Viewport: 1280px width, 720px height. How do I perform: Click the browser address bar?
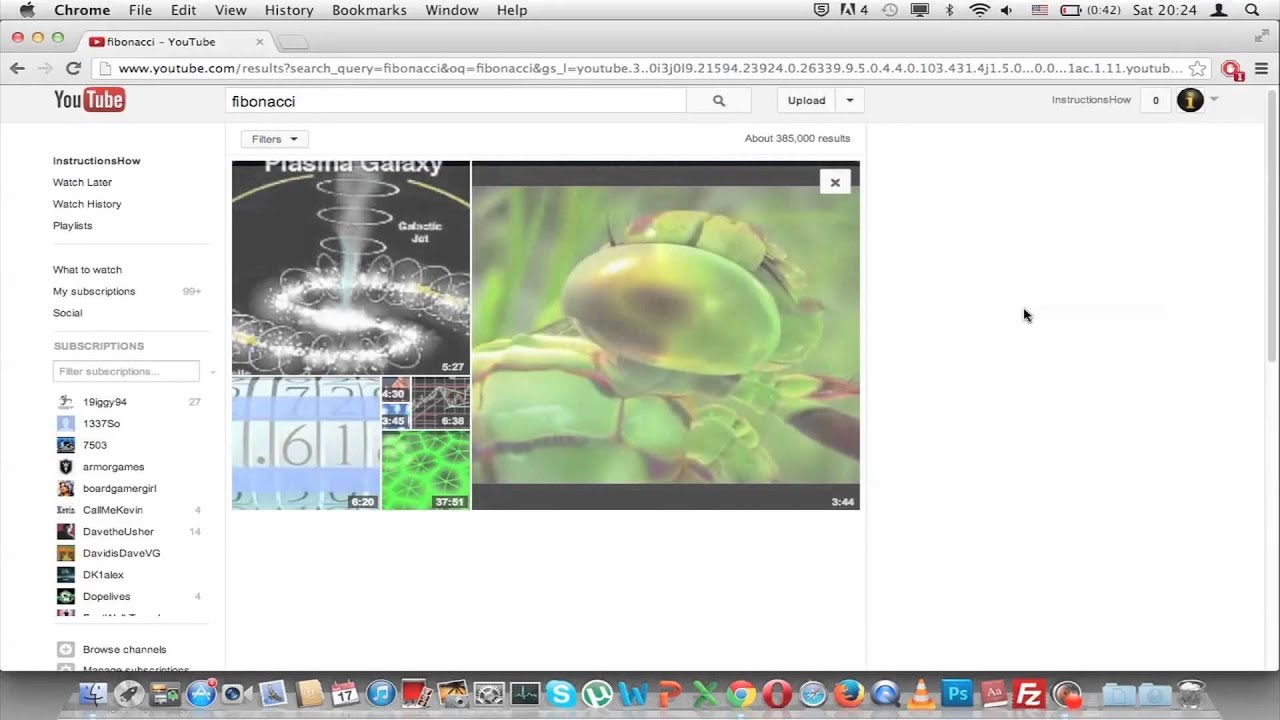tap(650, 68)
